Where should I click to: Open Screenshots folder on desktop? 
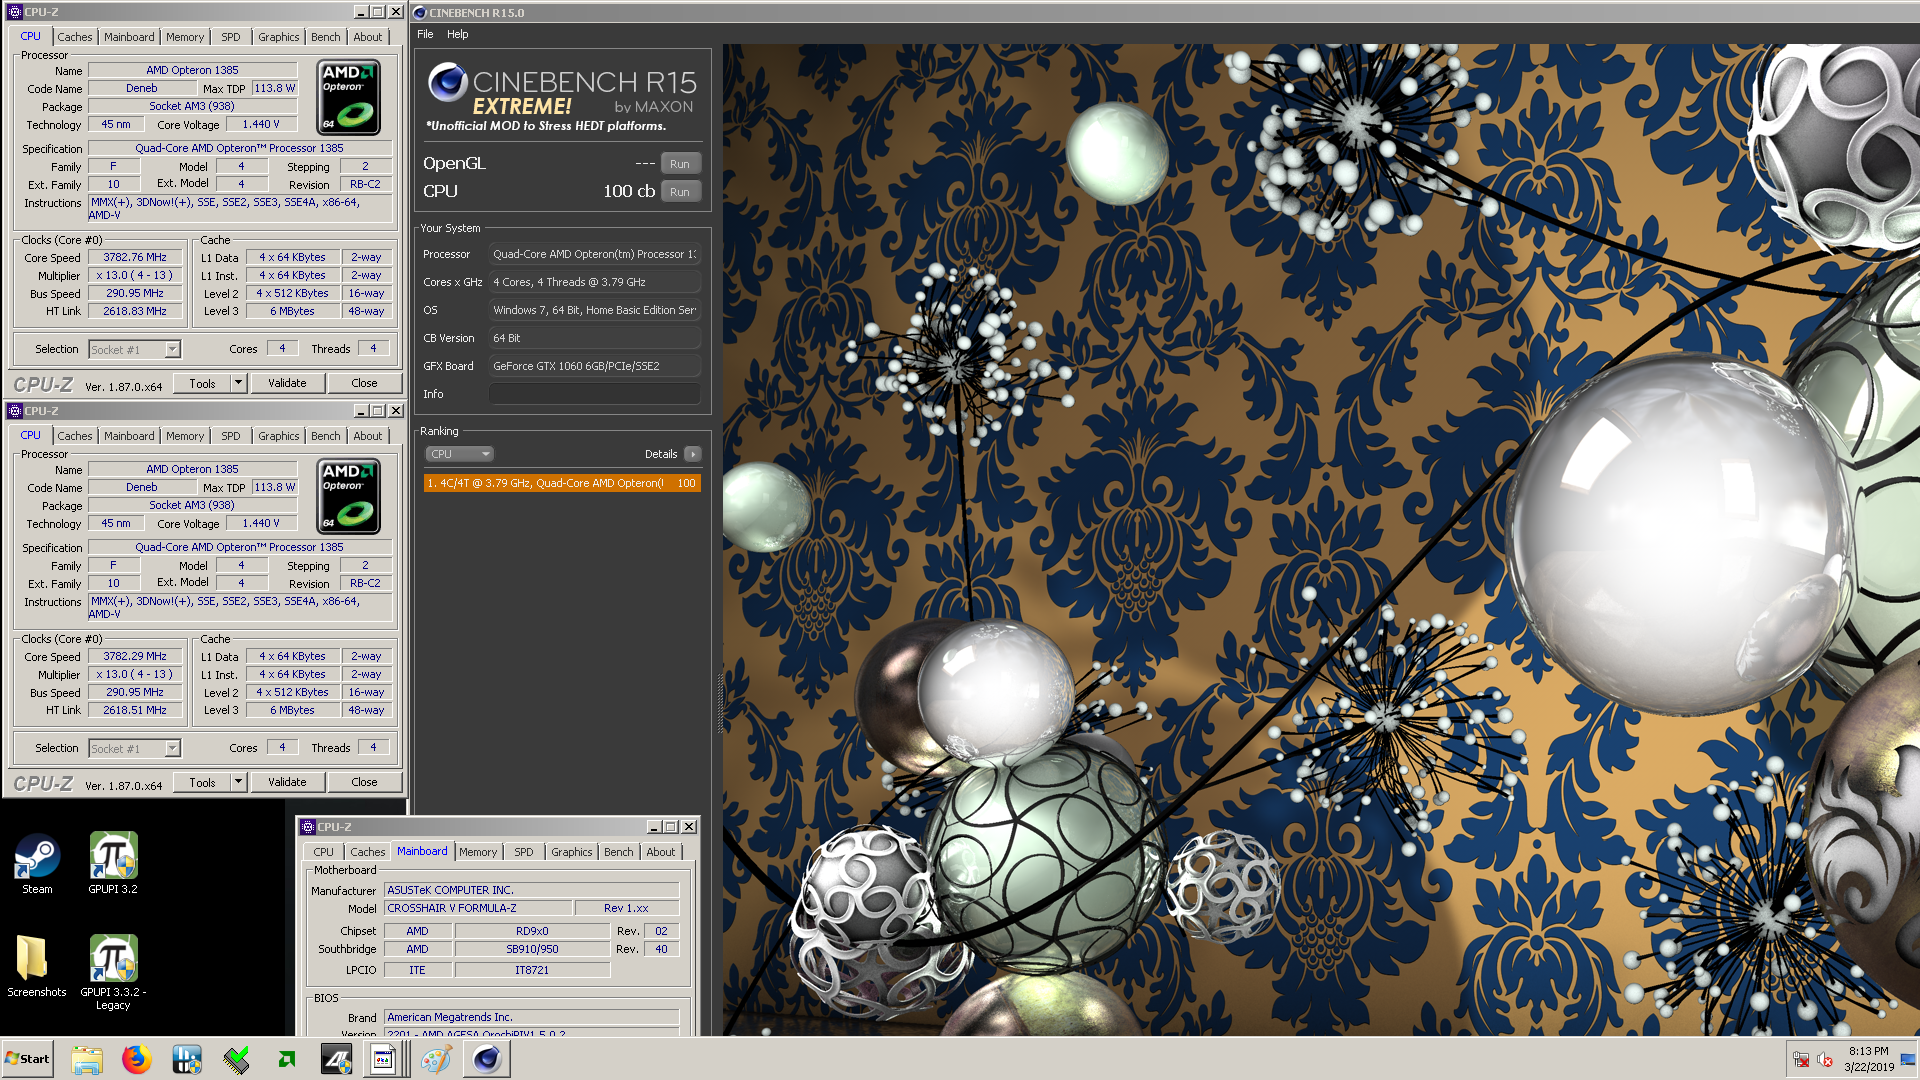(x=37, y=966)
